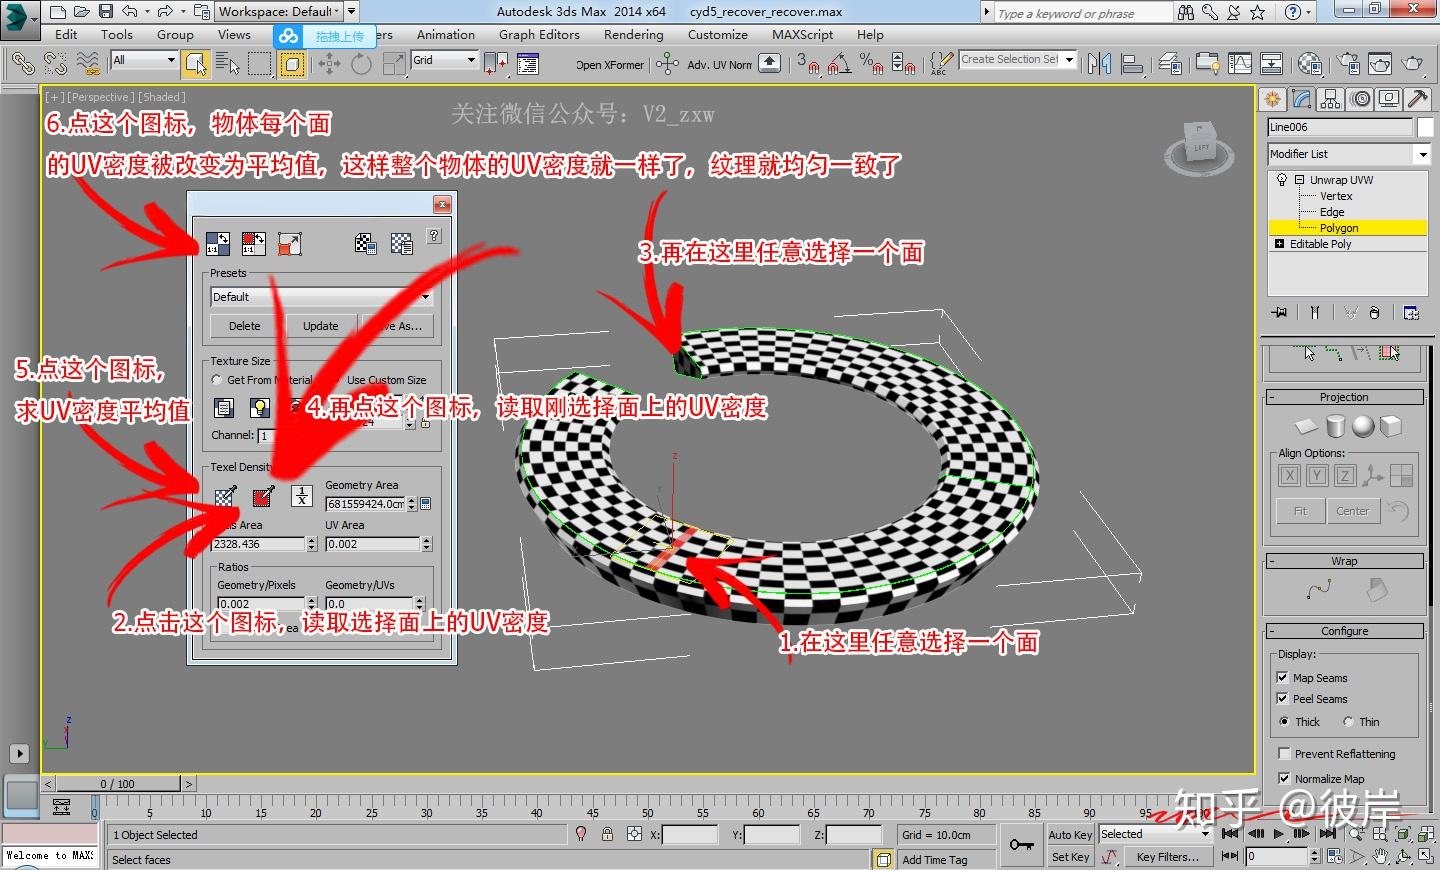Collapse the Unwrap UVW modifier tree
Image resolution: width=1440 pixels, height=870 pixels.
[x=1299, y=180]
